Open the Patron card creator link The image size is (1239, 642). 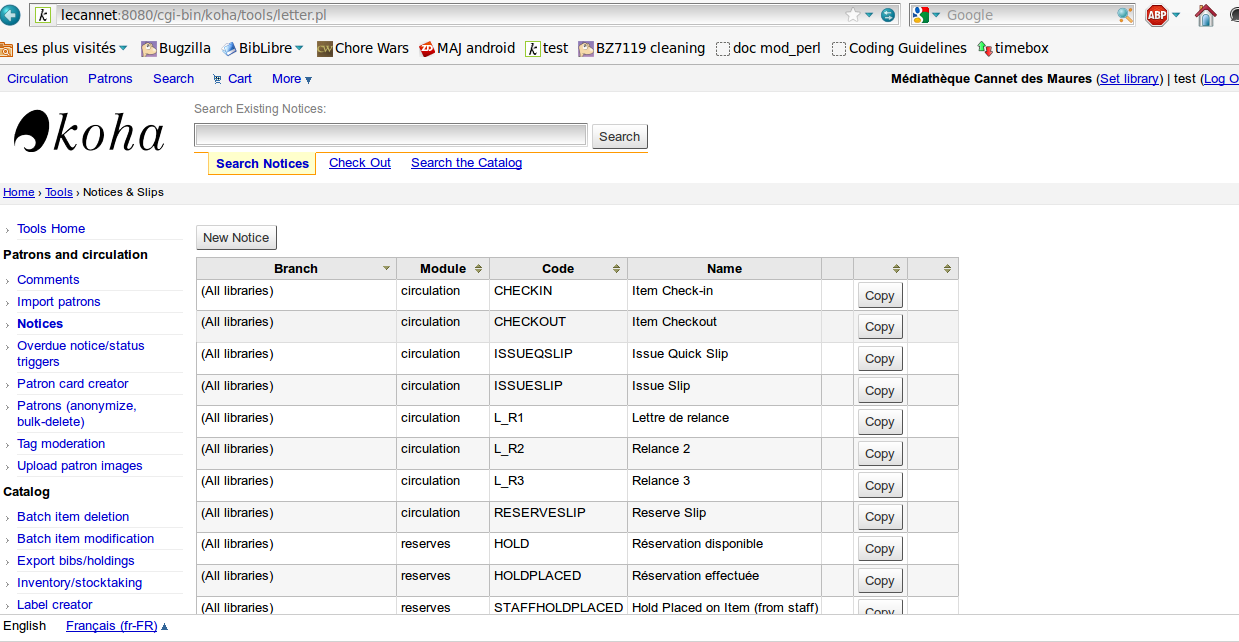tap(73, 384)
